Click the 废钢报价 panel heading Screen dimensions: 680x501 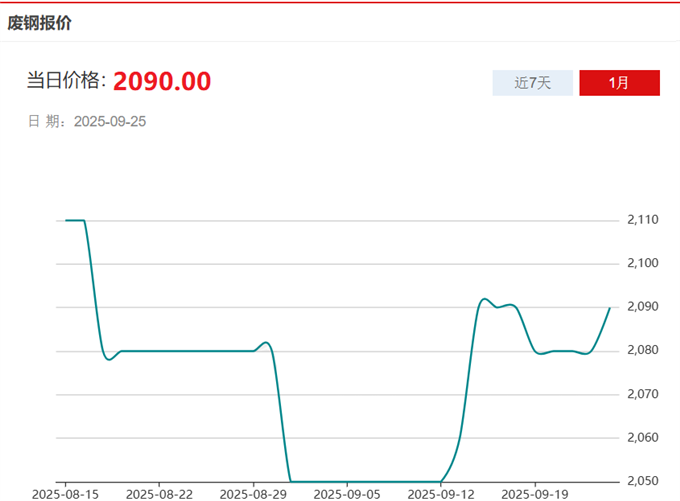pyautogui.click(x=40, y=22)
